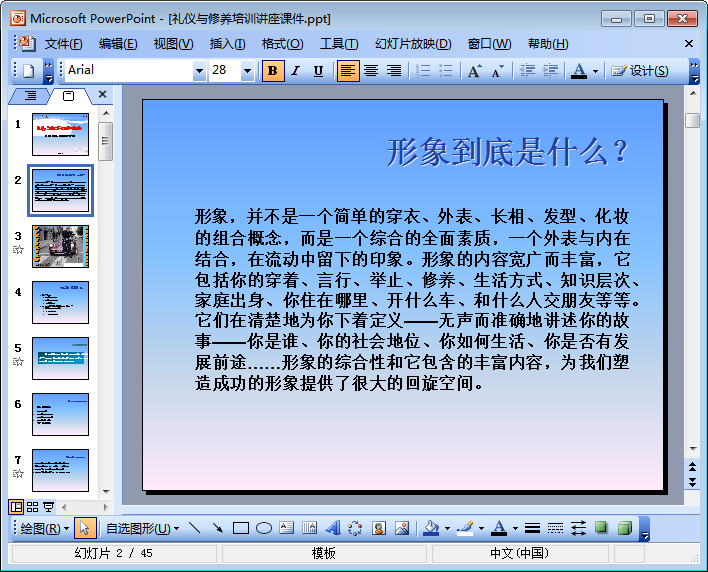
Task: Open fill color dropdown arrow
Action: coord(447,528)
